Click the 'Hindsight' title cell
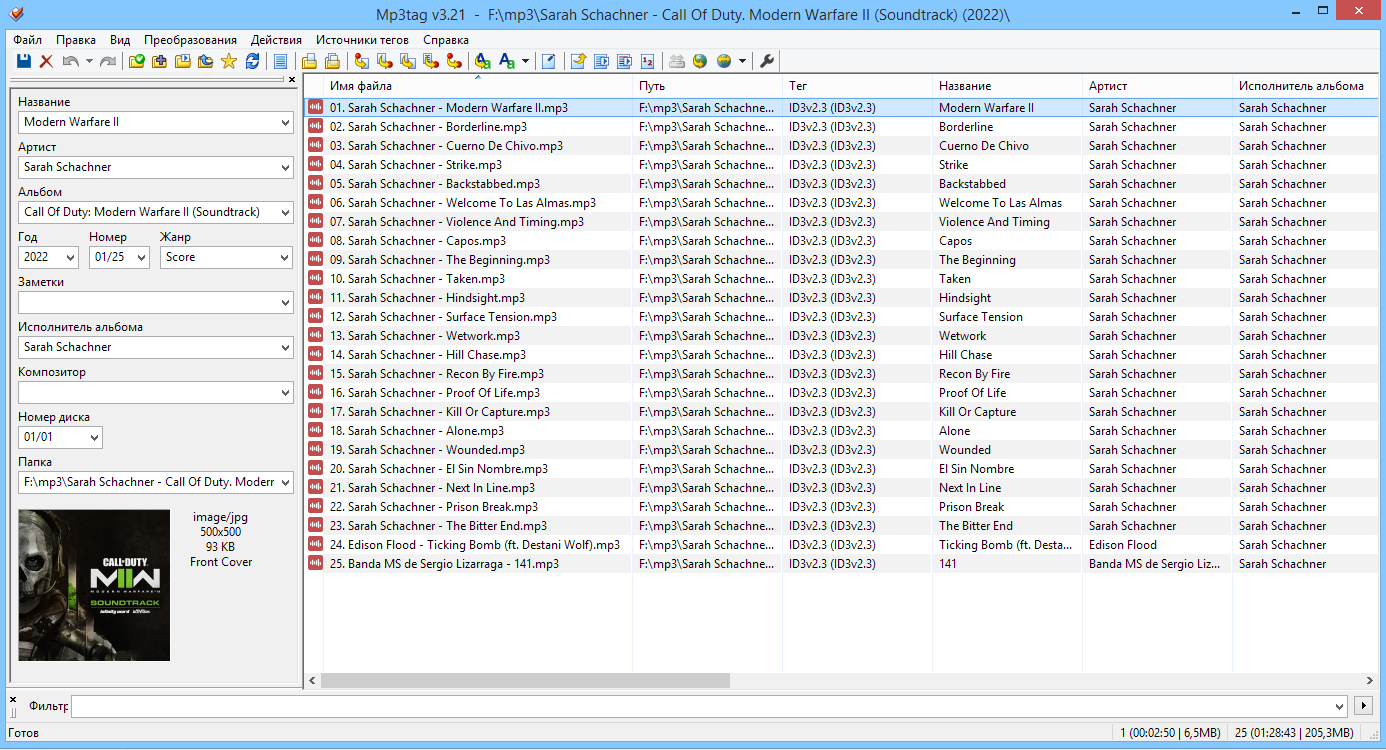The height and width of the screenshot is (750, 1386). 965,298
